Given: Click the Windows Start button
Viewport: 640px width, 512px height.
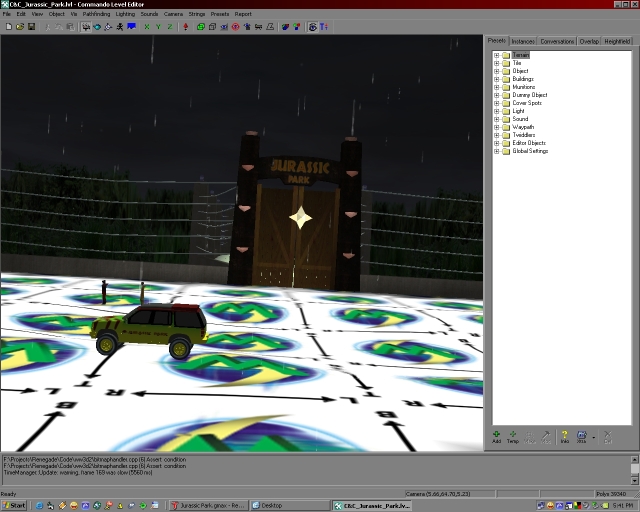Looking at the screenshot, I should pos(17,505).
